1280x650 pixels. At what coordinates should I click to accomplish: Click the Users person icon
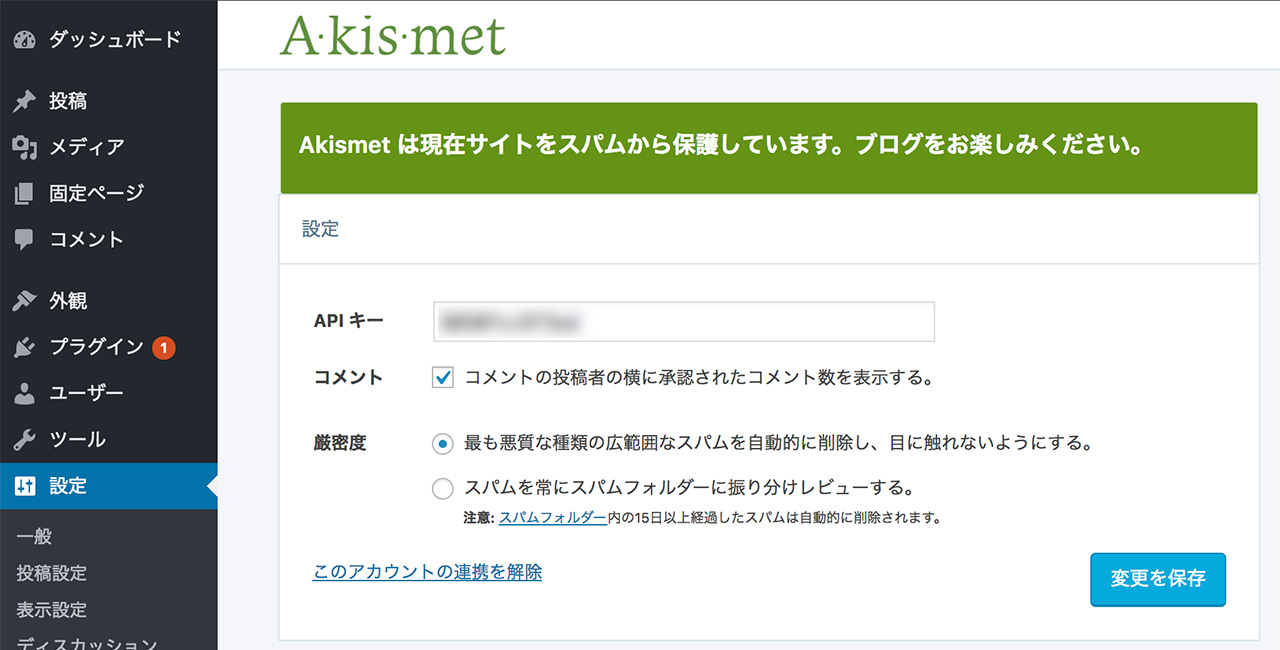pyautogui.click(x=25, y=394)
